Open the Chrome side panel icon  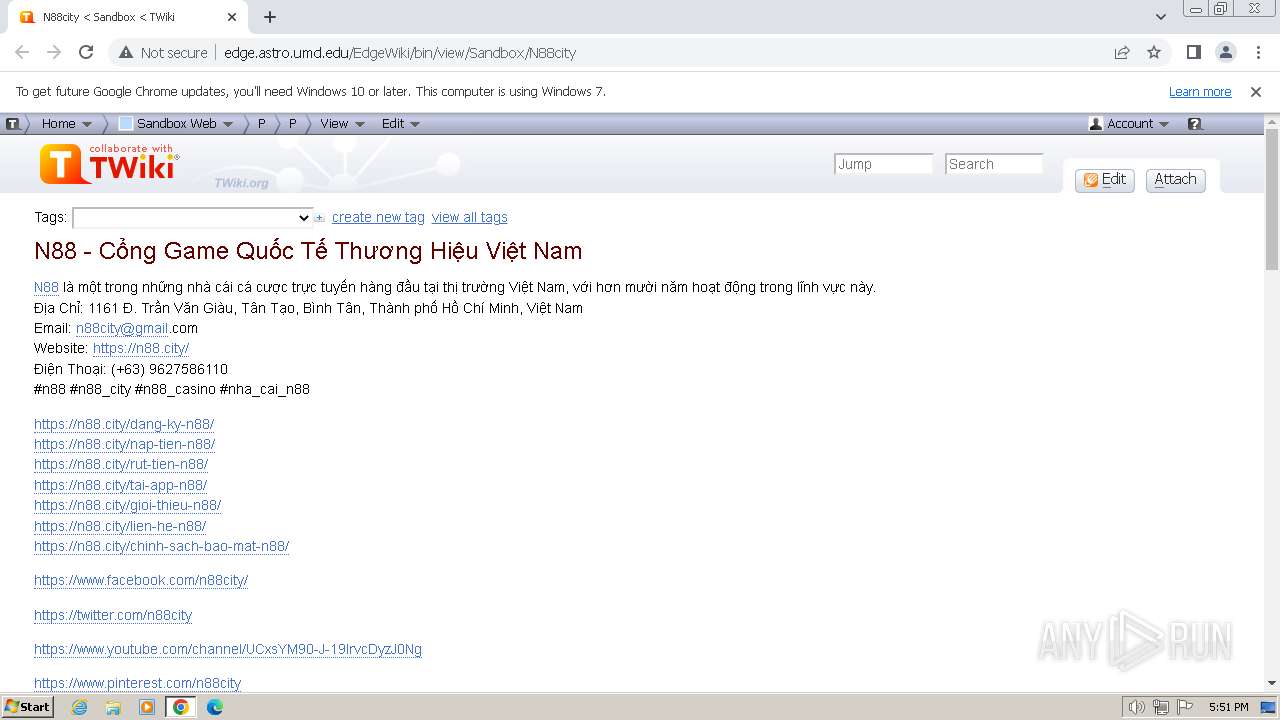pyautogui.click(x=1194, y=52)
